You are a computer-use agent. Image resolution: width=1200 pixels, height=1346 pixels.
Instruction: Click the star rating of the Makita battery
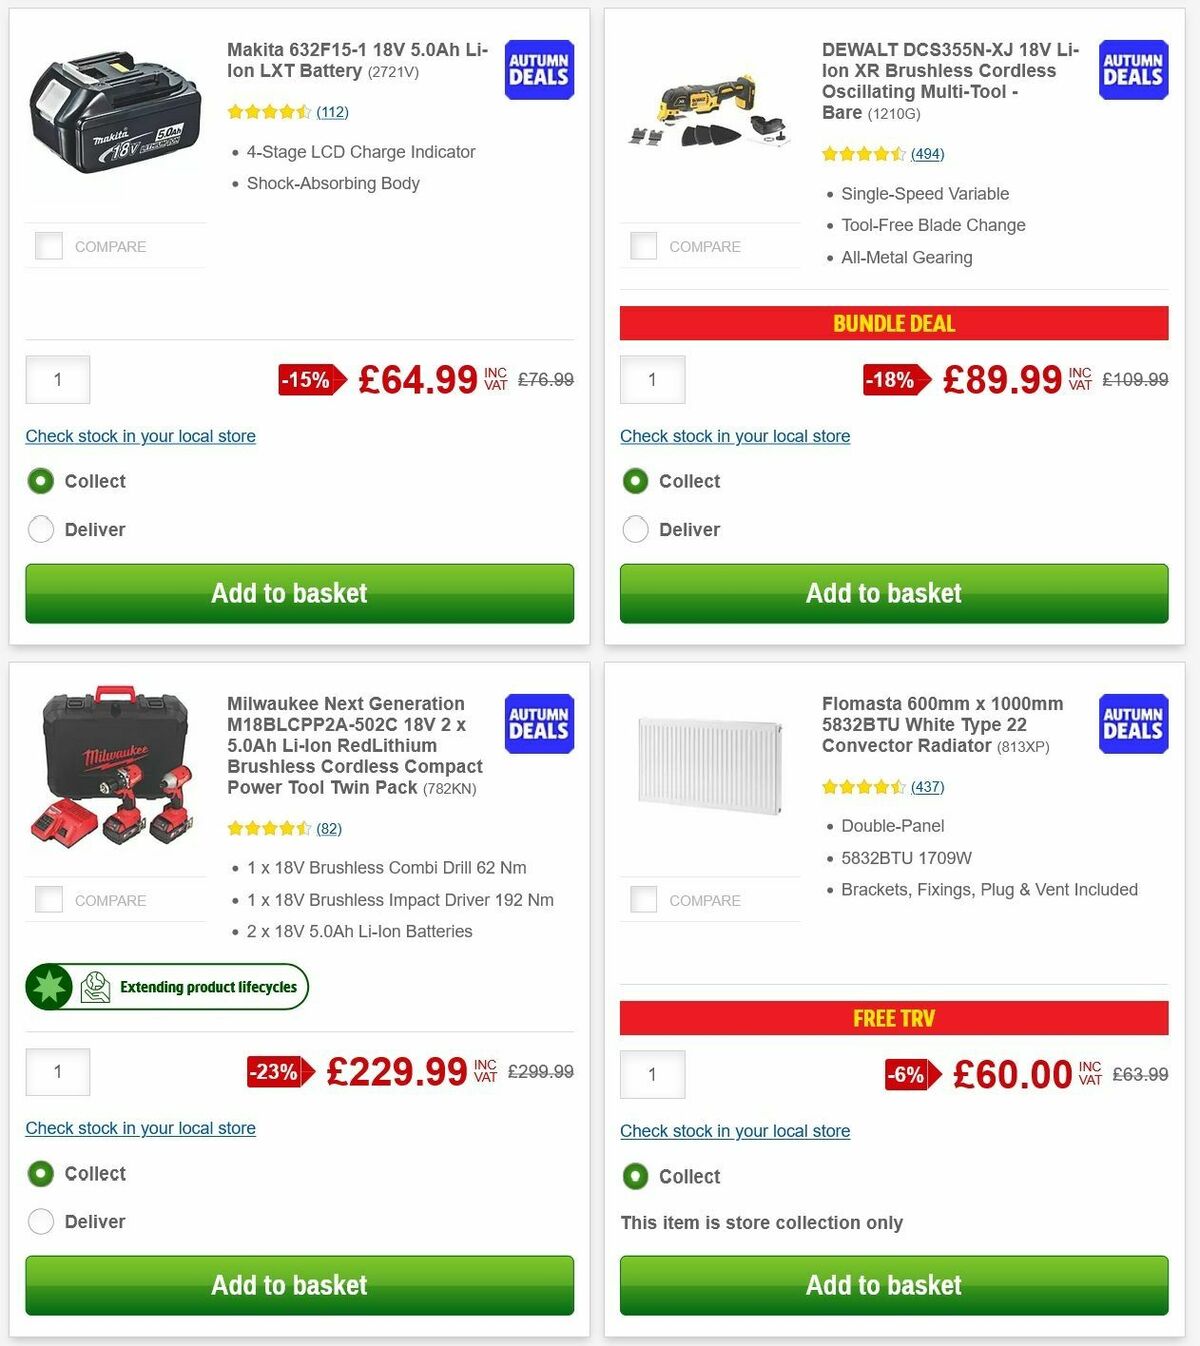point(269,112)
